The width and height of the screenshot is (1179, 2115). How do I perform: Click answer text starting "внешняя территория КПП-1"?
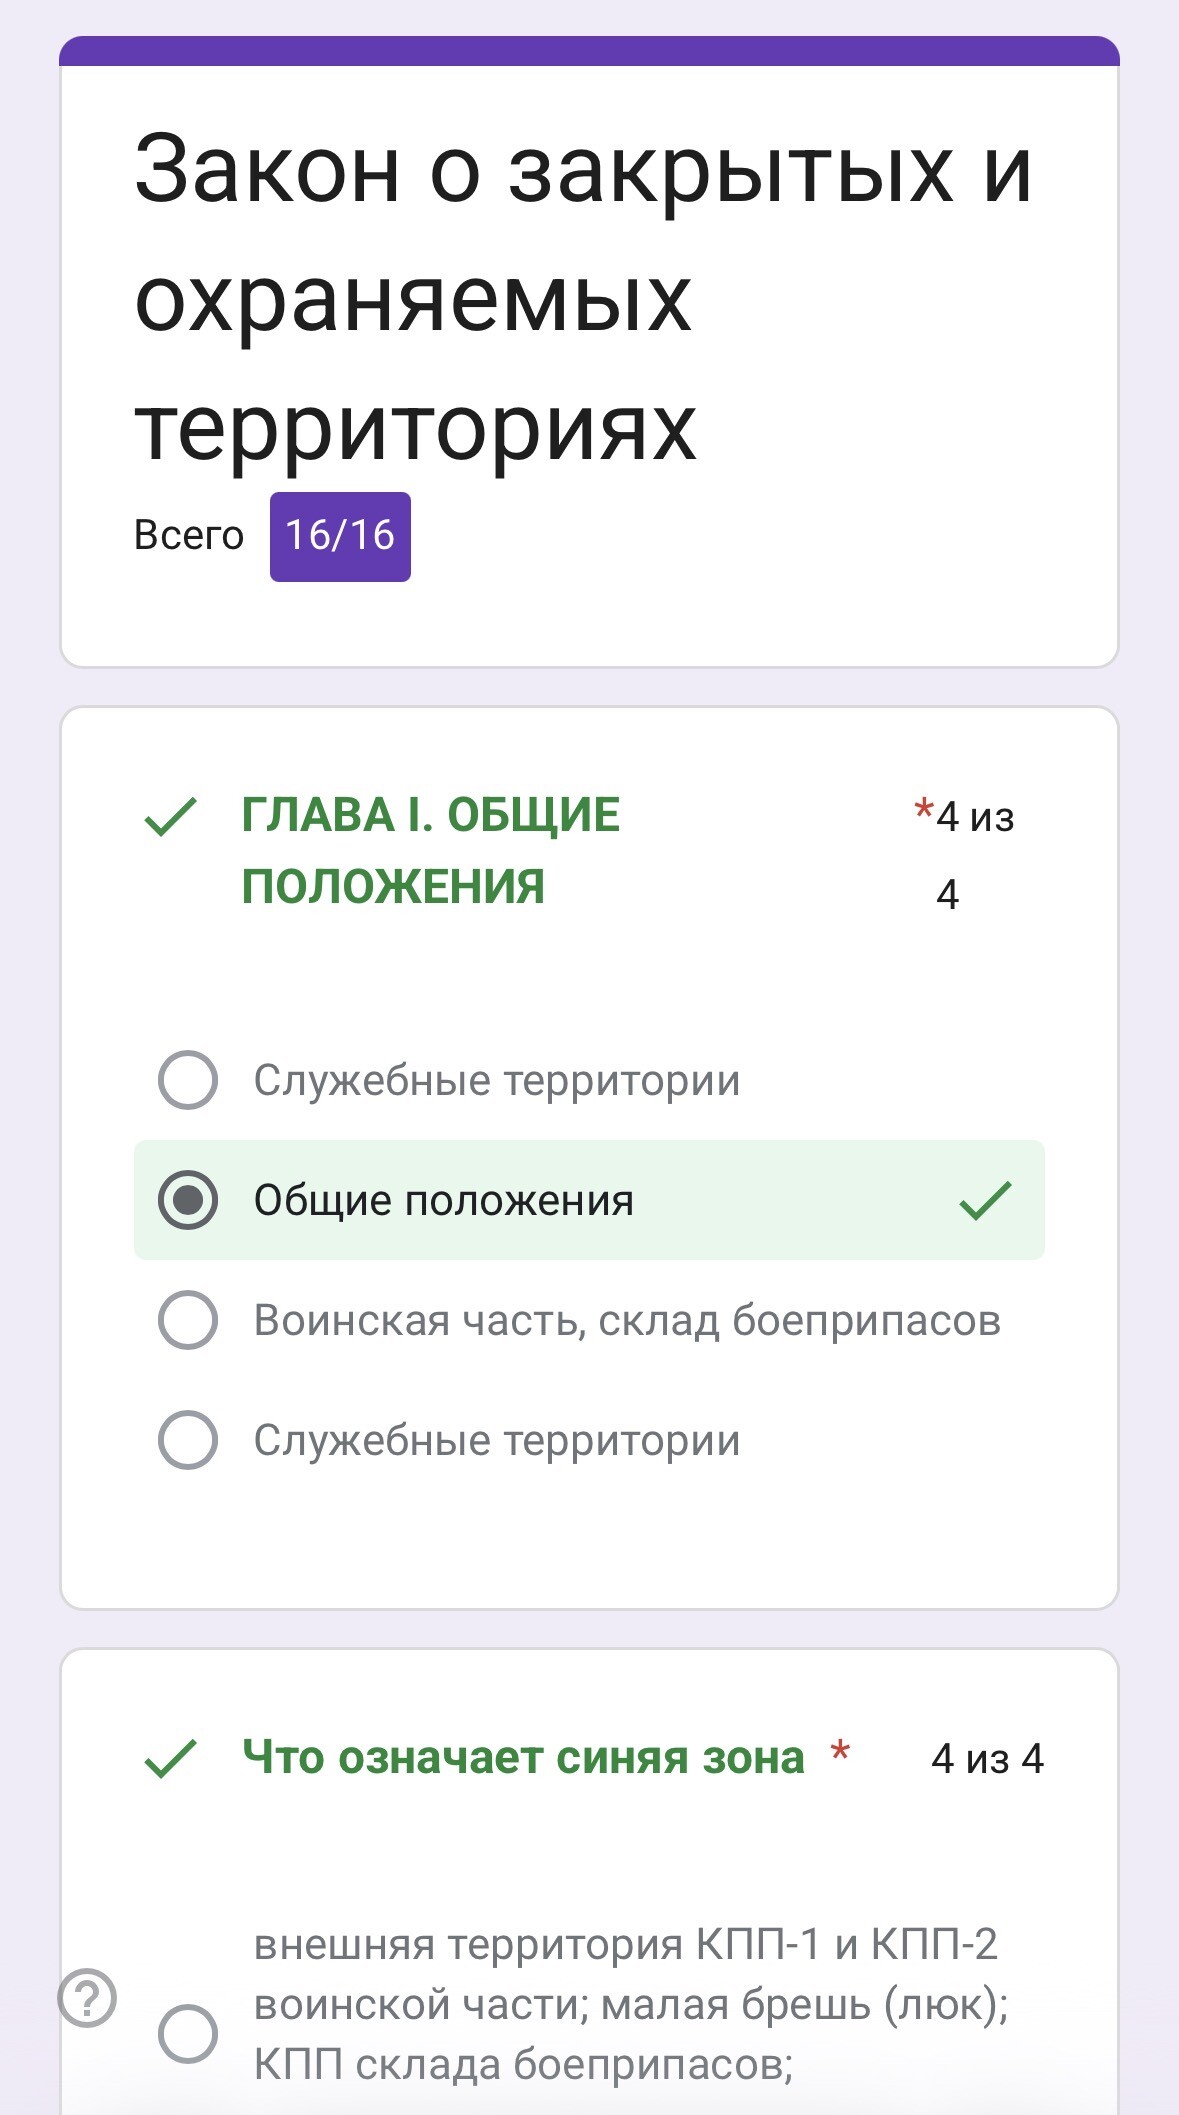(630, 2004)
